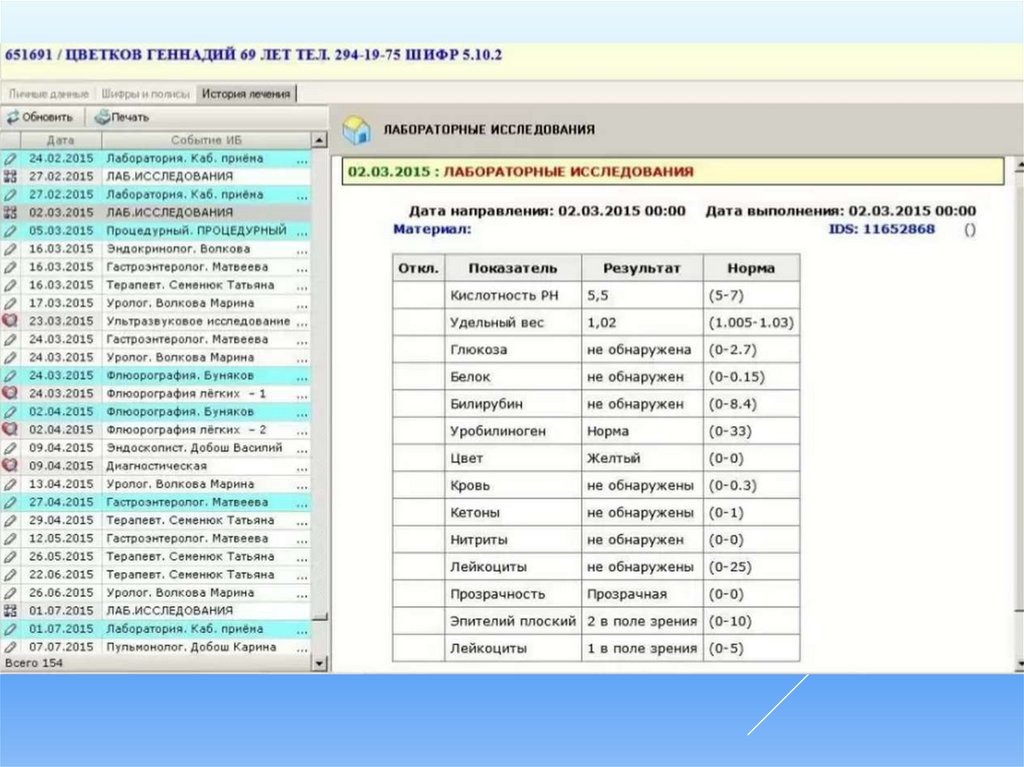Screen dimensions: 1024x767
Task: Click the heart icon of the 09.04.2015 Диагностическая row
Action: pyautogui.click(x=10, y=466)
